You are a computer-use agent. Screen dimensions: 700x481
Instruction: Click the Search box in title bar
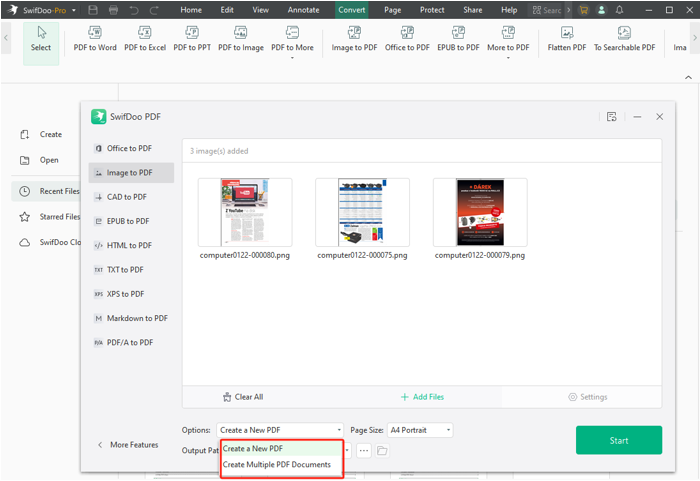(x=547, y=10)
